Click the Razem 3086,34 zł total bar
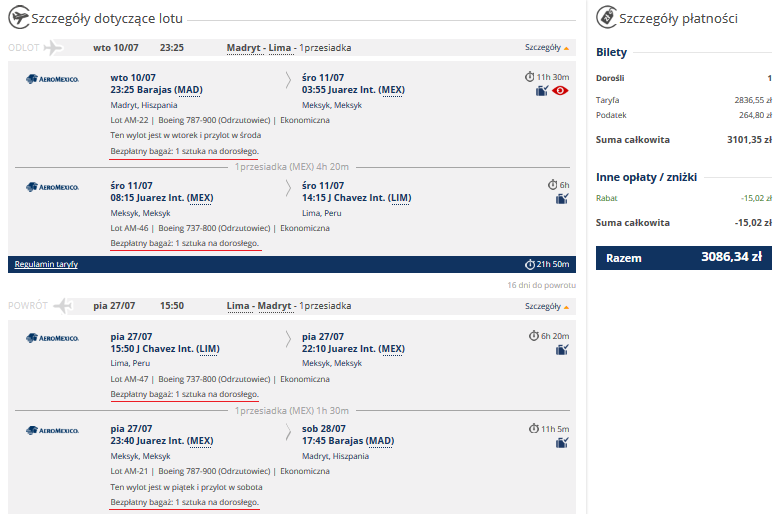 (x=683, y=258)
